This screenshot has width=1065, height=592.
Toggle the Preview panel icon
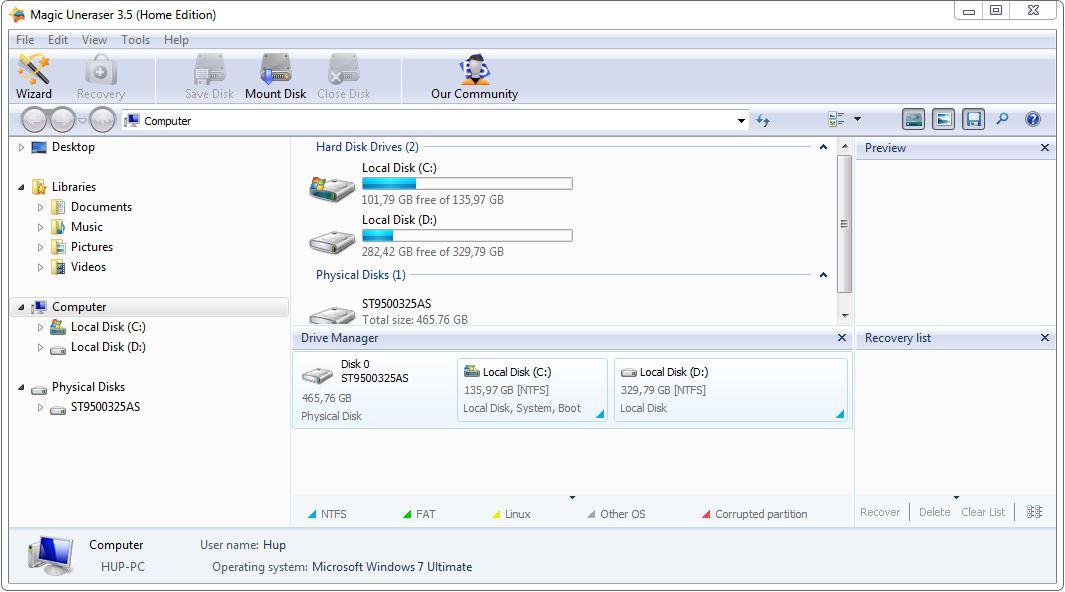click(x=943, y=119)
